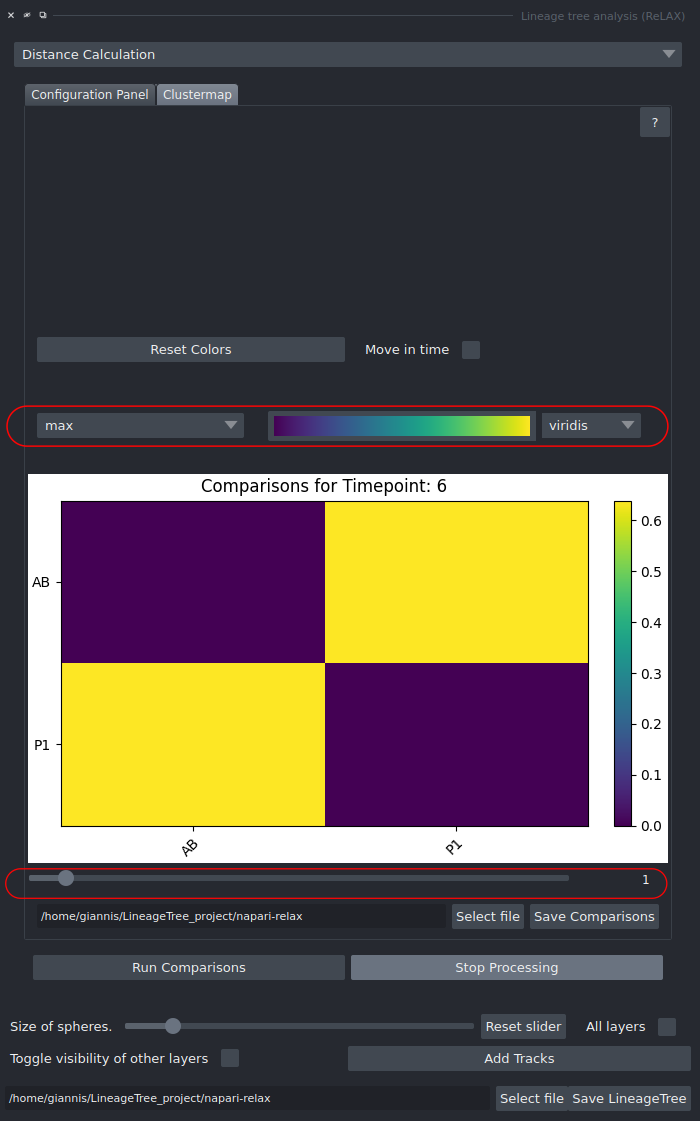Screen dimensions: 700x1121
Task: Click Select file next to Save Comparisons
Action: [x=488, y=917]
